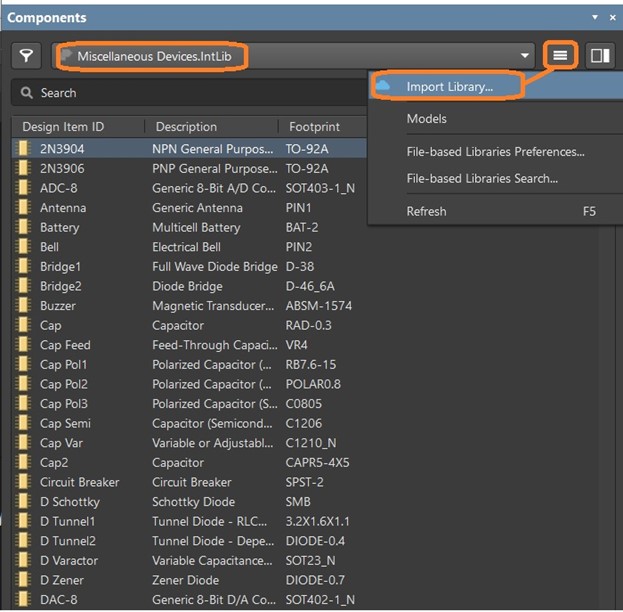Click the component icon for D Zener
This screenshot has width=623, height=612.
point(23,580)
